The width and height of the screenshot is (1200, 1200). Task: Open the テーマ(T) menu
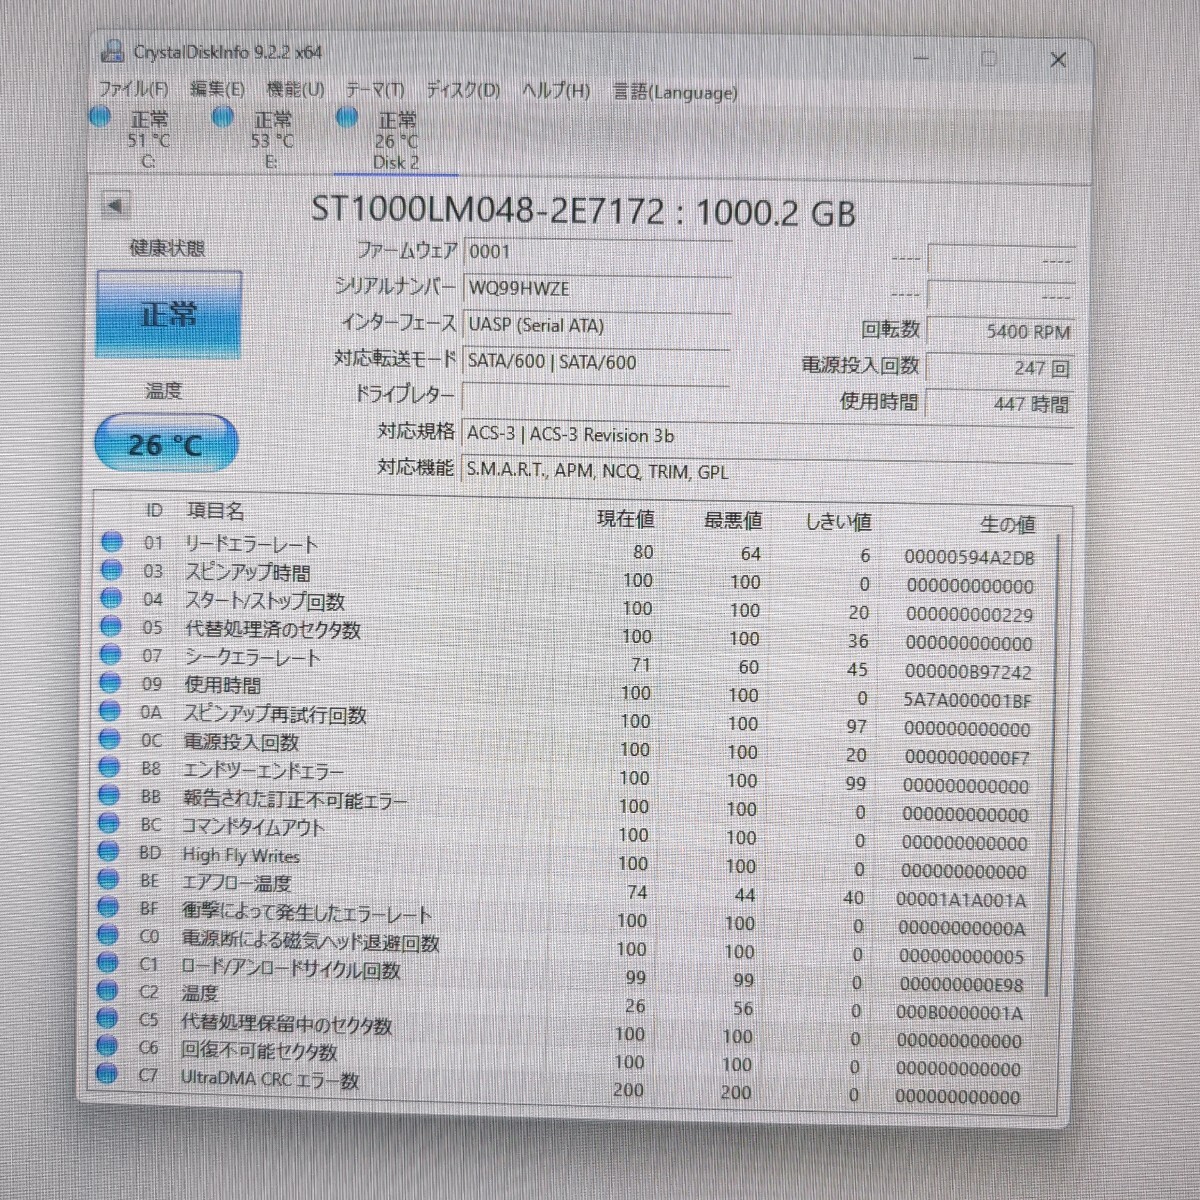click(x=375, y=91)
